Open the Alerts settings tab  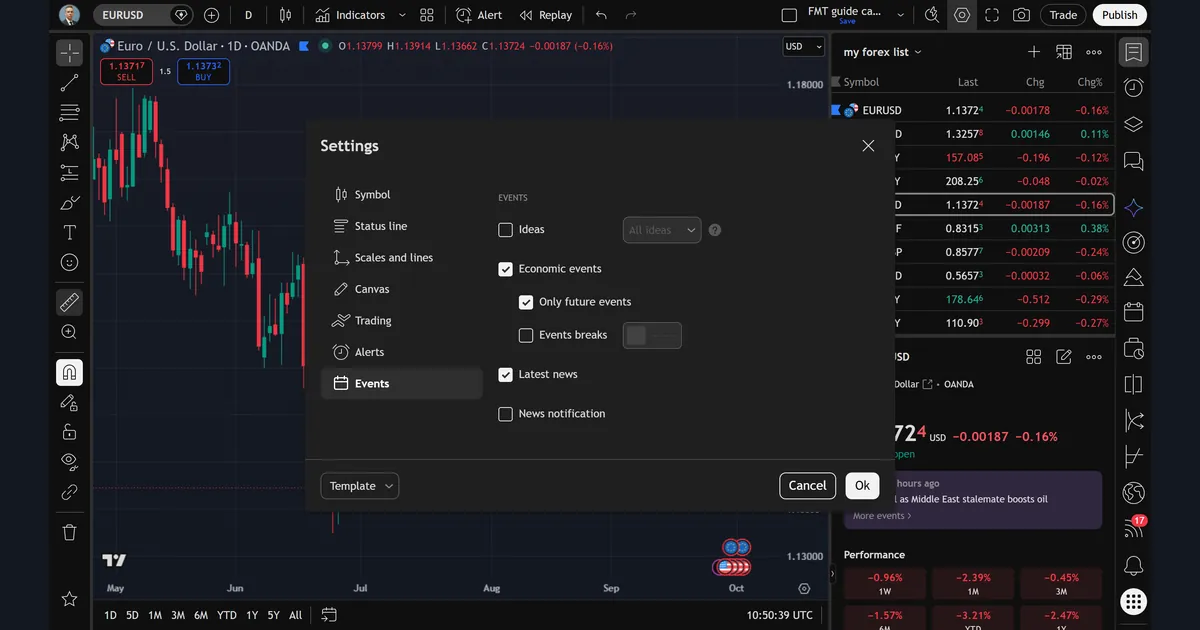(402, 352)
